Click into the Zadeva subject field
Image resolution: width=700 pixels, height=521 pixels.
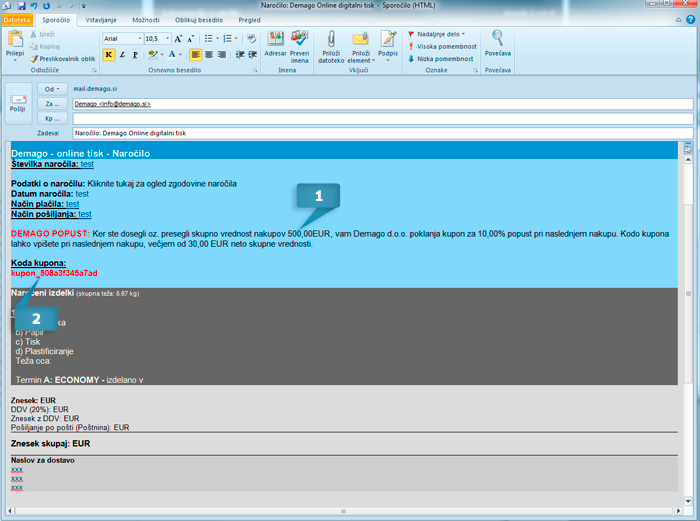click(383, 133)
